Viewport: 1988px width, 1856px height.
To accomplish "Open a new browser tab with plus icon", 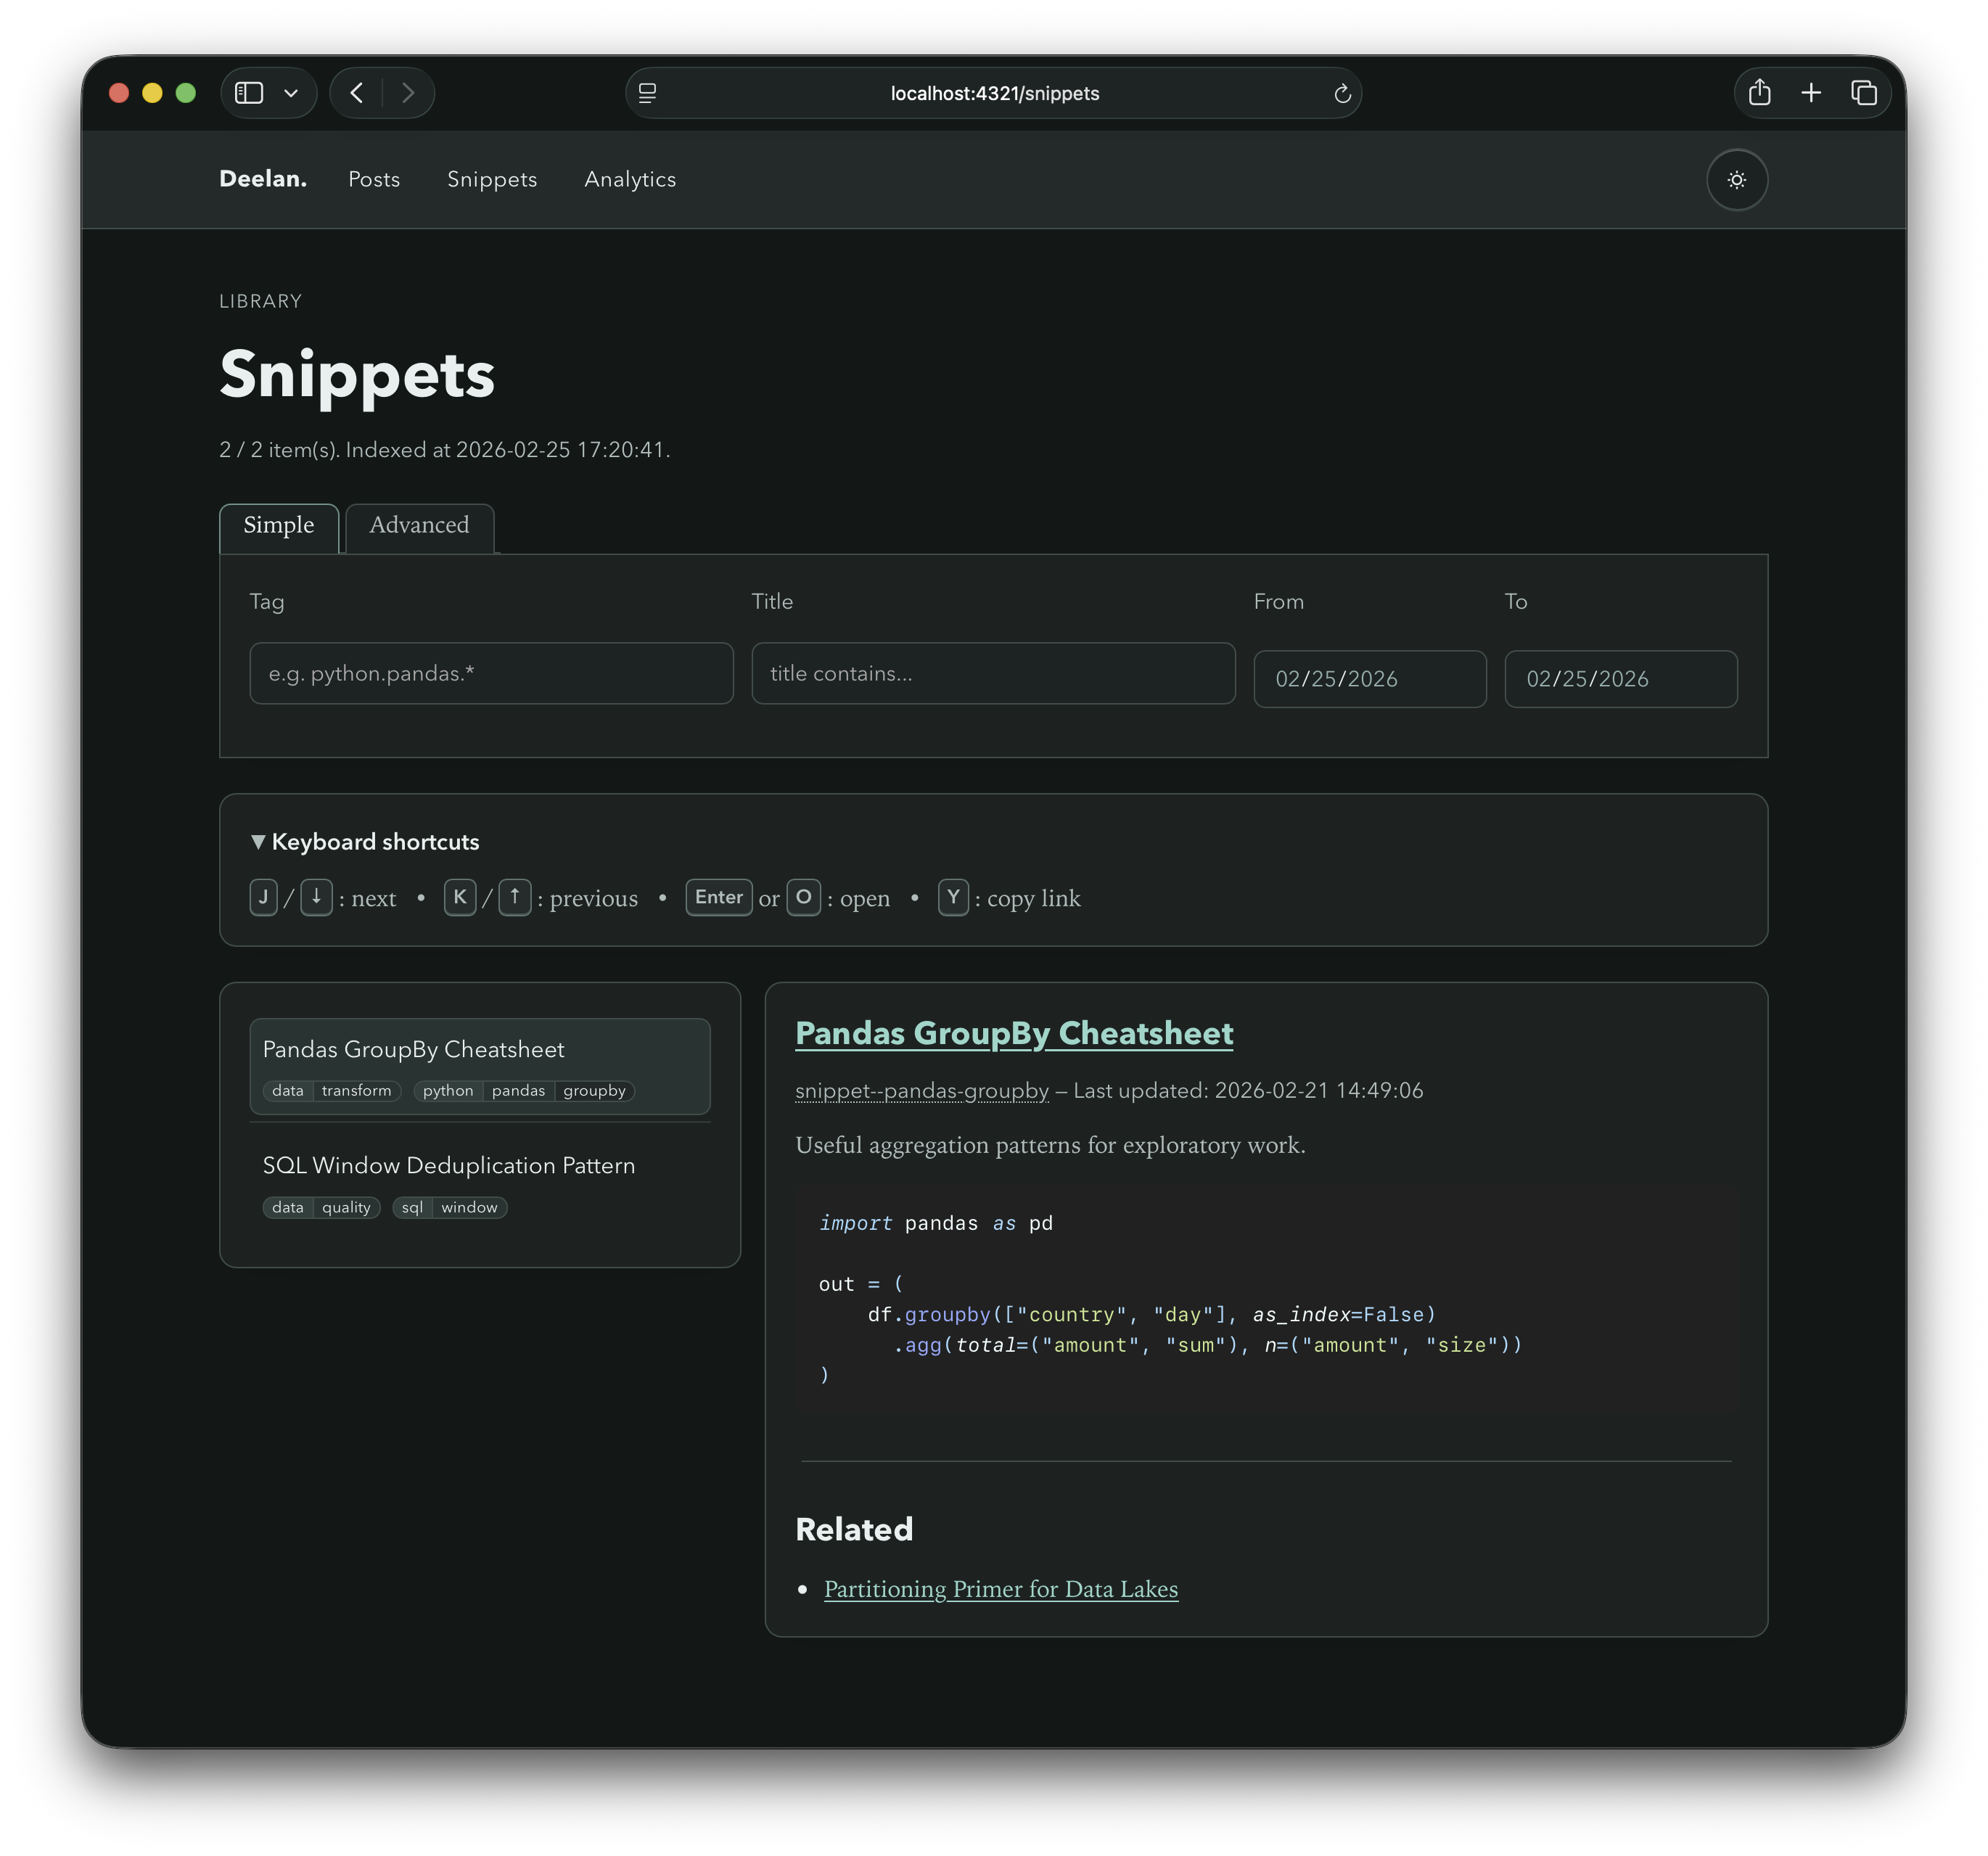I will click(x=1811, y=92).
